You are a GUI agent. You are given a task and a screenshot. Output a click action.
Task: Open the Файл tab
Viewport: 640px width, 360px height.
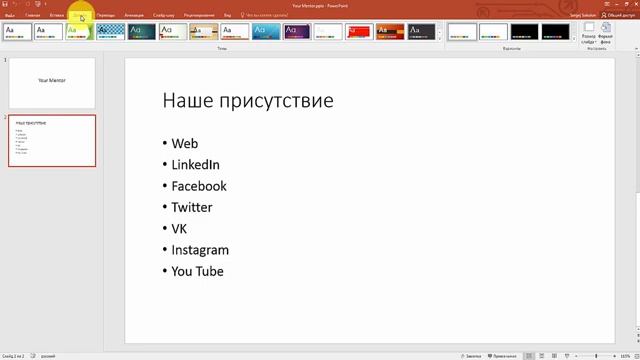tap(10, 15)
